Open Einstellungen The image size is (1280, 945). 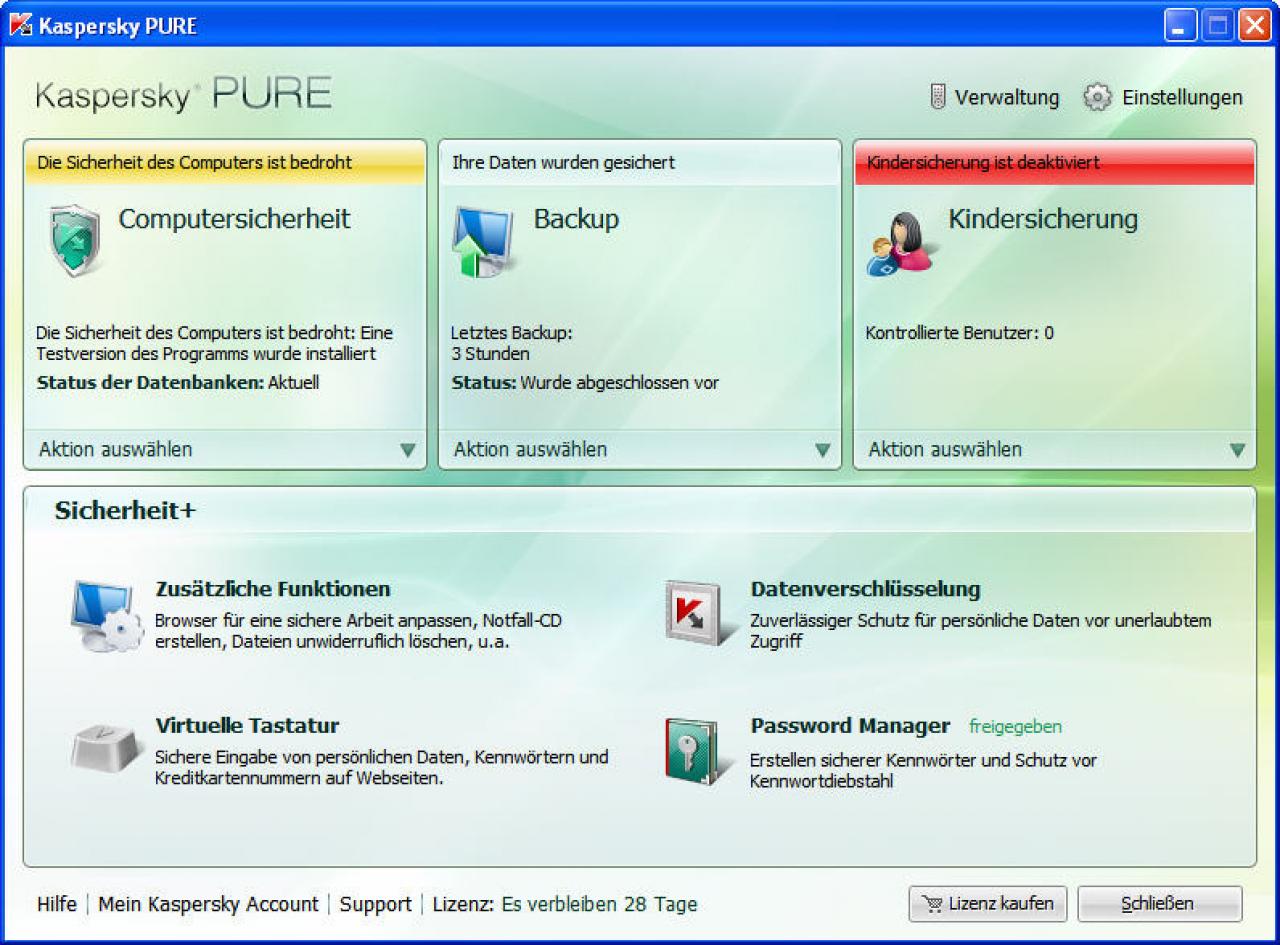[1163, 97]
